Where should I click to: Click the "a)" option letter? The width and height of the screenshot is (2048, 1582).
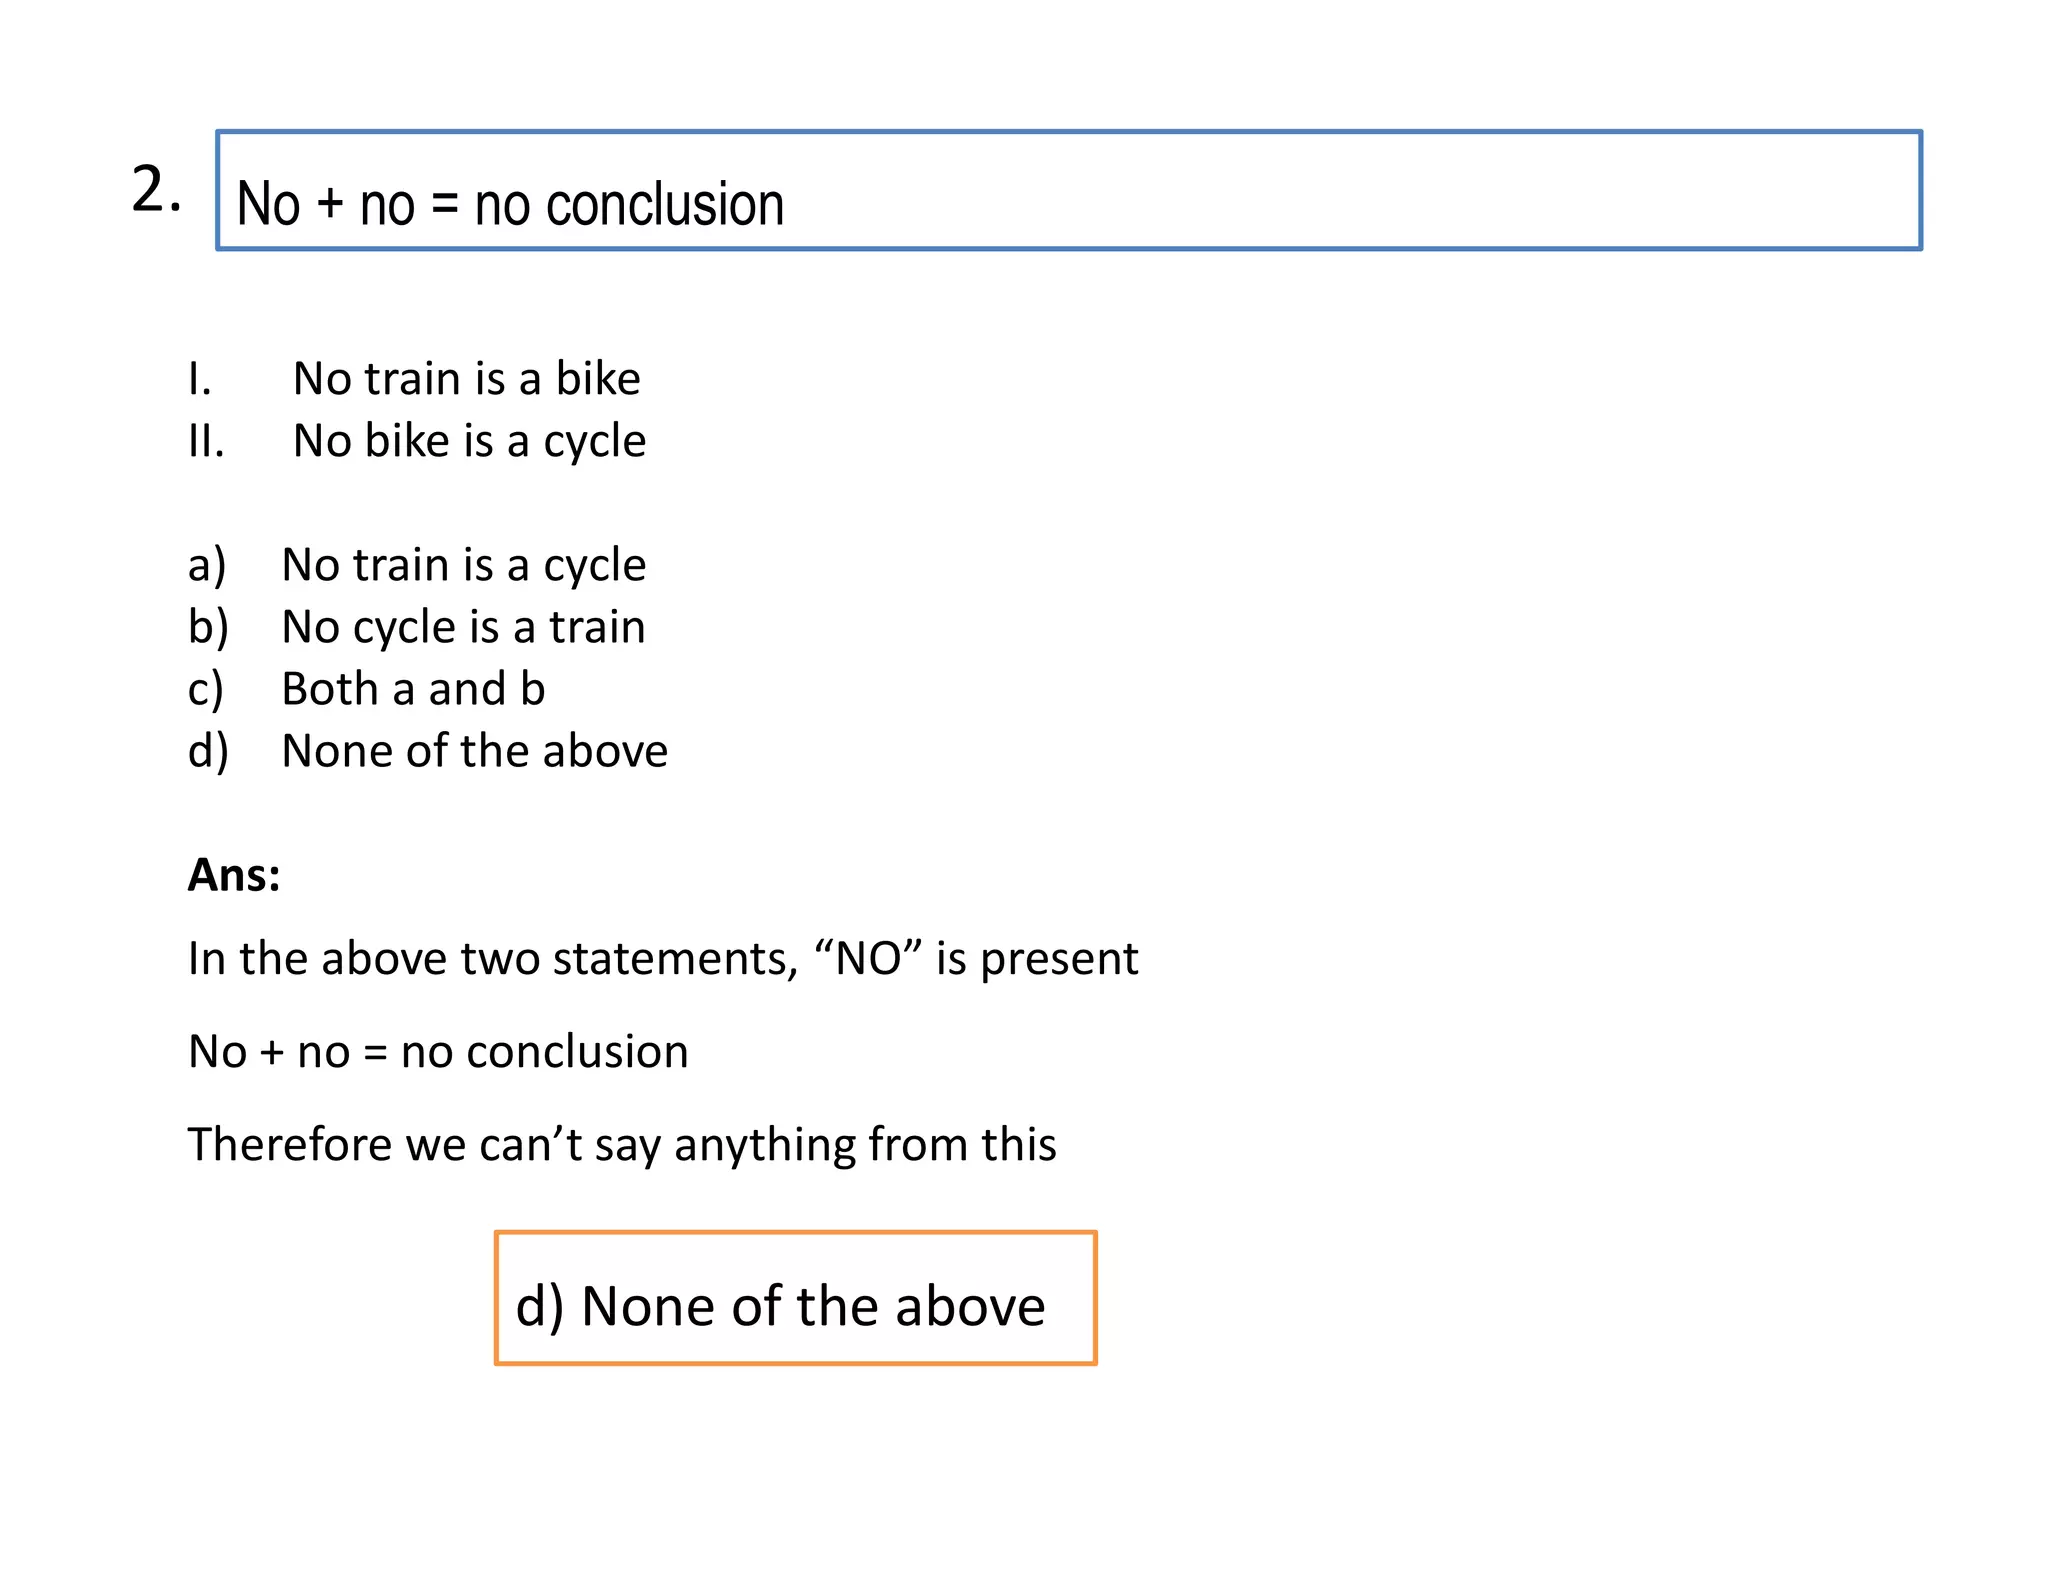pyautogui.click(x=207, y=565)
